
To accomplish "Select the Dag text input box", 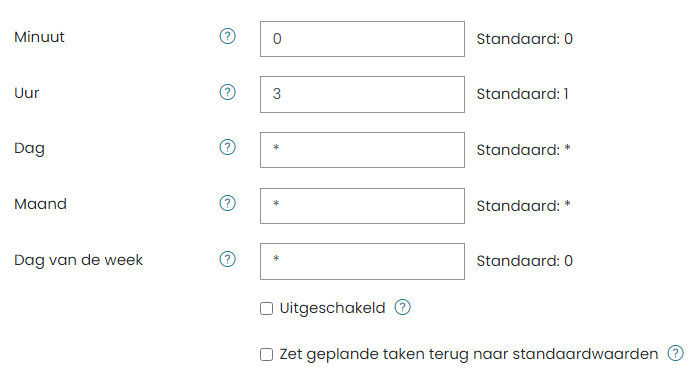I will click(x=362, y=150).
